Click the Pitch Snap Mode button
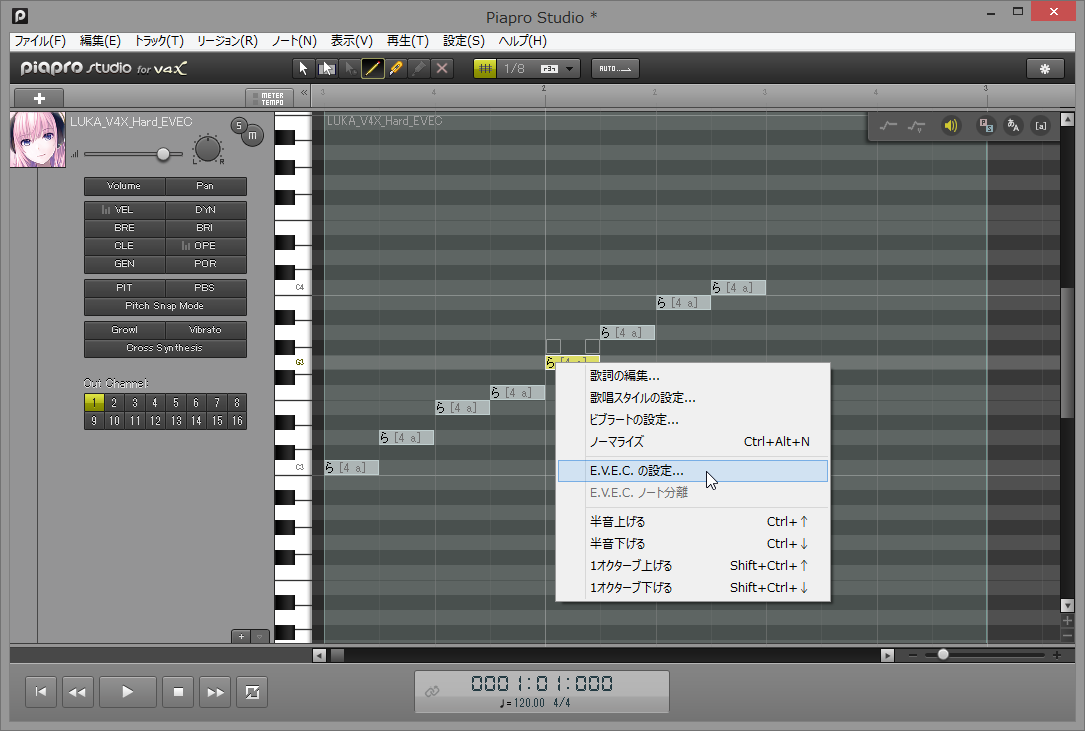The width and height of the screenshot is (1085, 731). click(165, 306)
